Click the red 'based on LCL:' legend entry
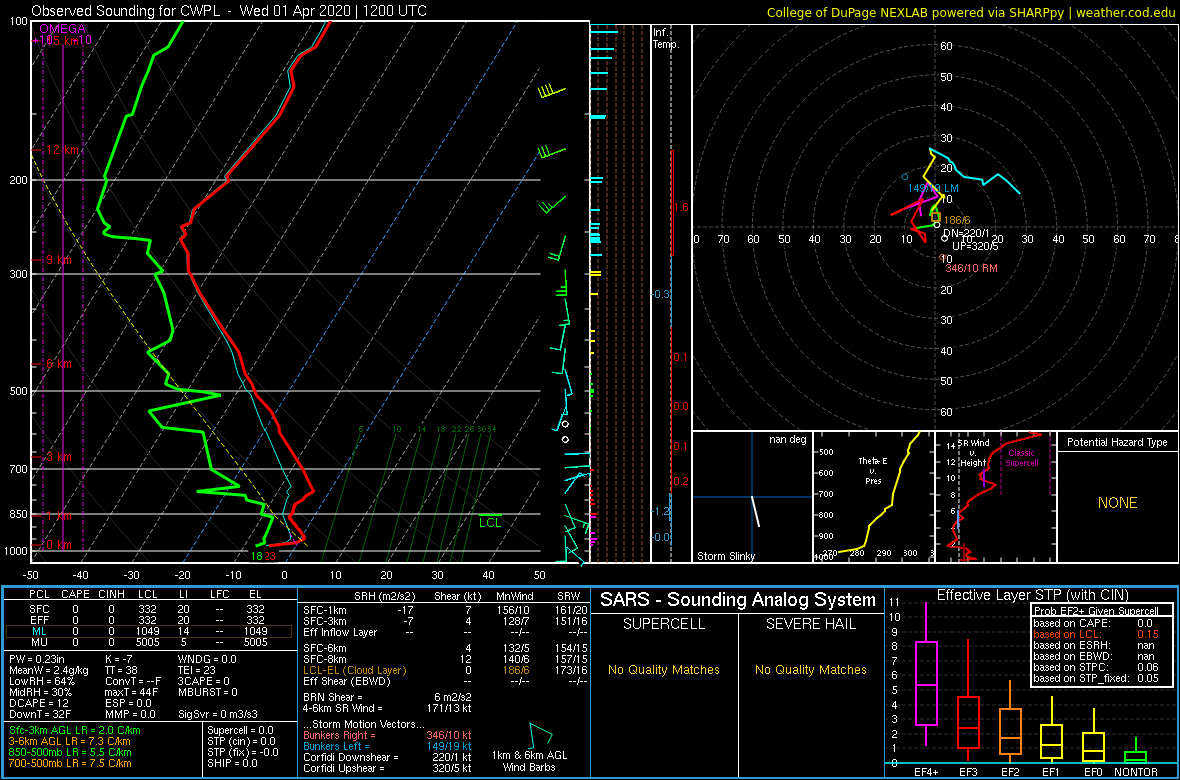1180x780 pixels. click(1065, 634)
